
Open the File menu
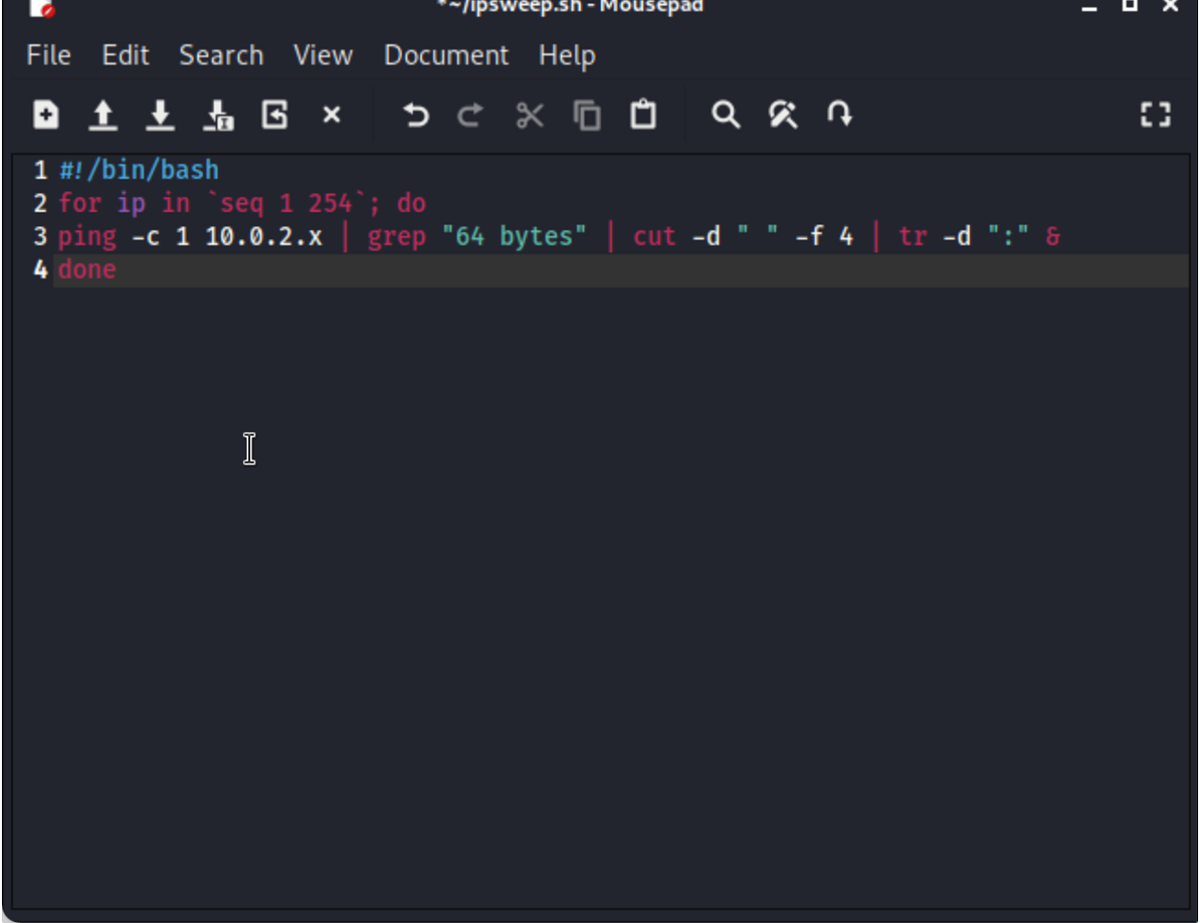(x=47, y=55)
